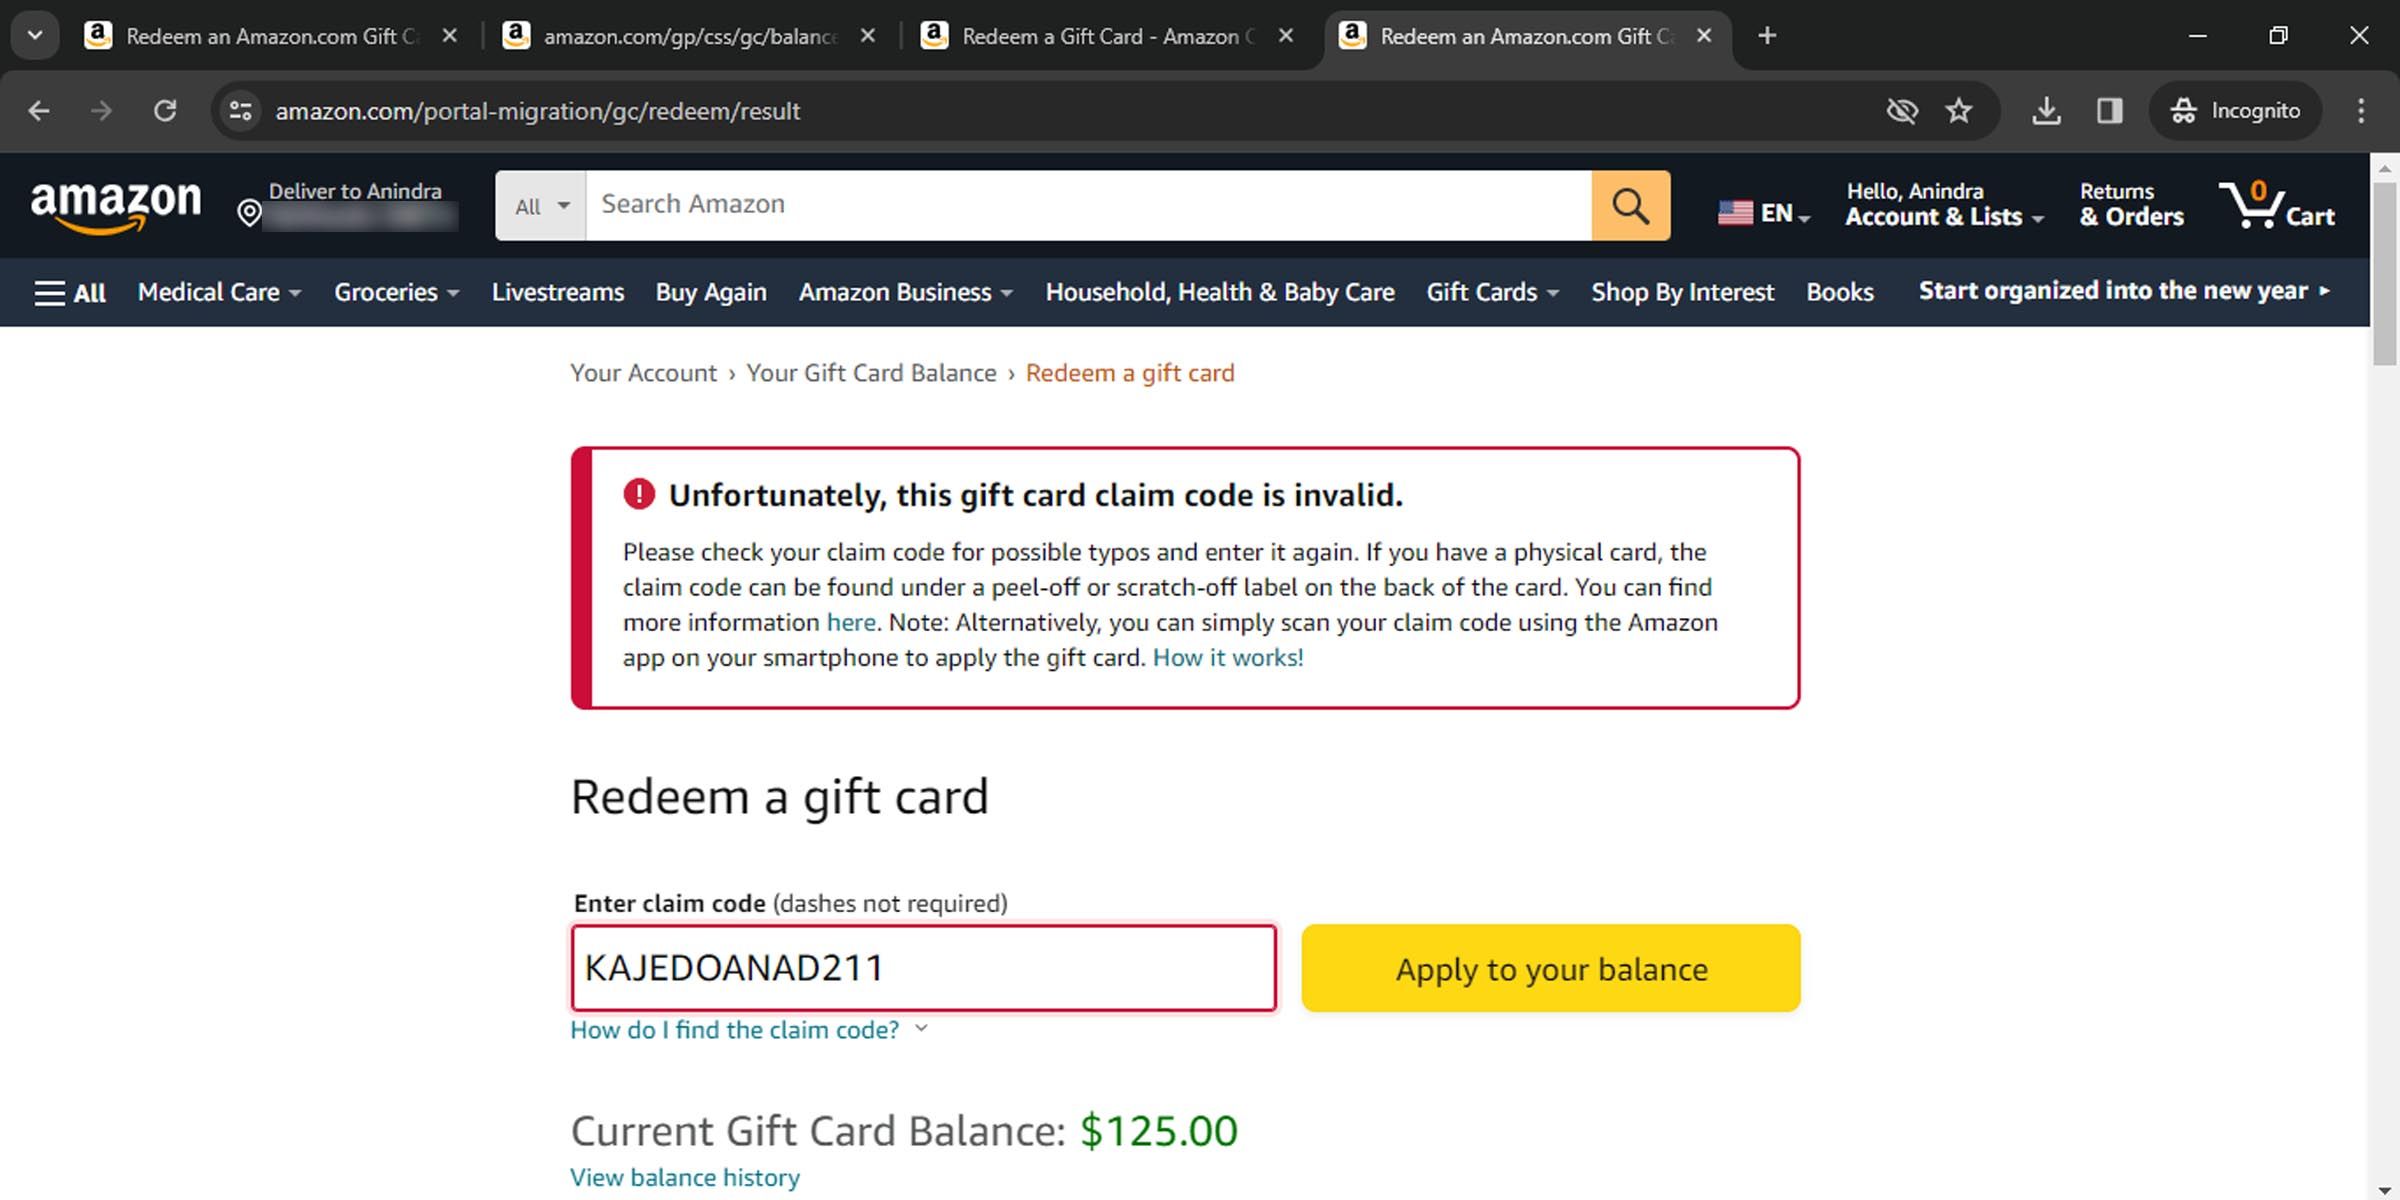Open the browser Downloads icon

(x=2046, y=111)
